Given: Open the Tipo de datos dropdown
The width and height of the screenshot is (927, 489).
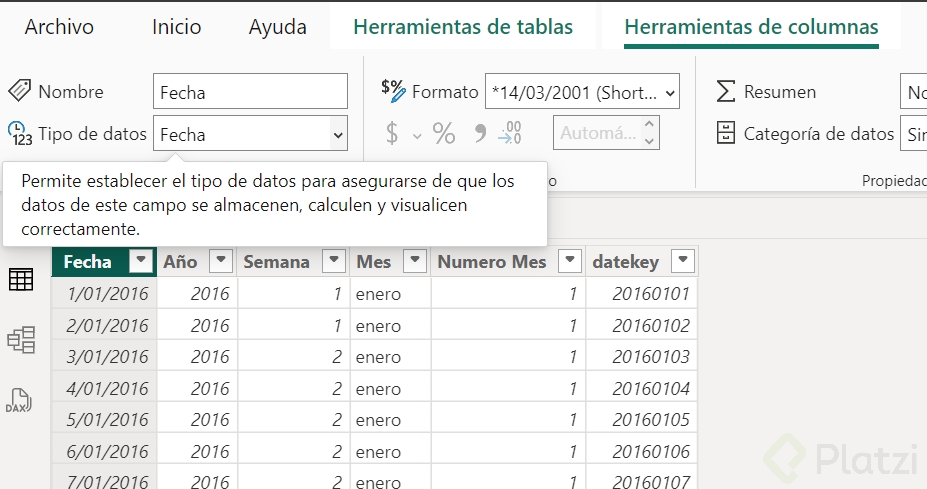Looking at the screenshot, I should click(x=338, y=133).
